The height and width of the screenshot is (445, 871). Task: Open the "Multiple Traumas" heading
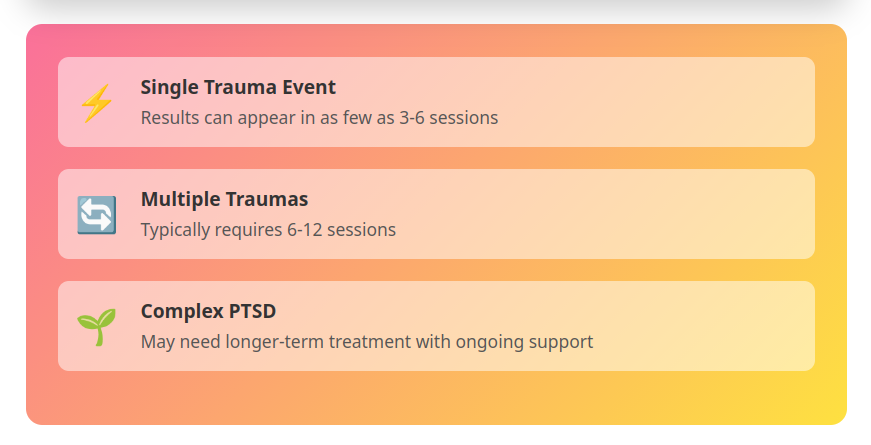[x=224, y=199]
